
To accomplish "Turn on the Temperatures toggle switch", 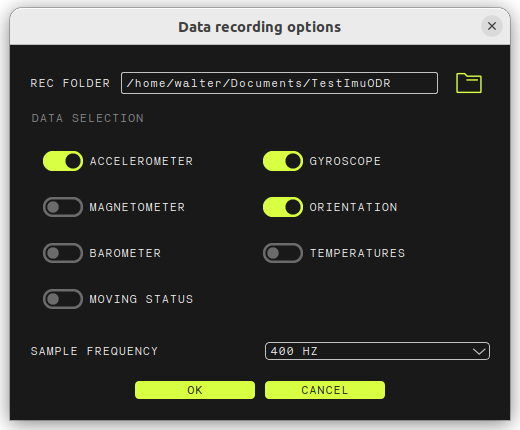I will point(283,253).
